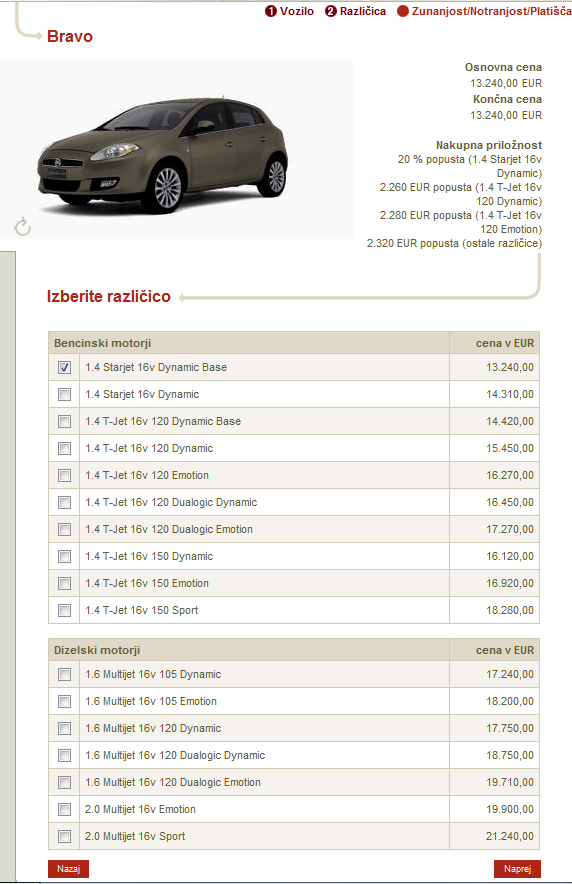Uncheck 1.4 Starjet 16v Dynamic Base
Viewport: 572px width, 884px height.
tap(64, 368)
